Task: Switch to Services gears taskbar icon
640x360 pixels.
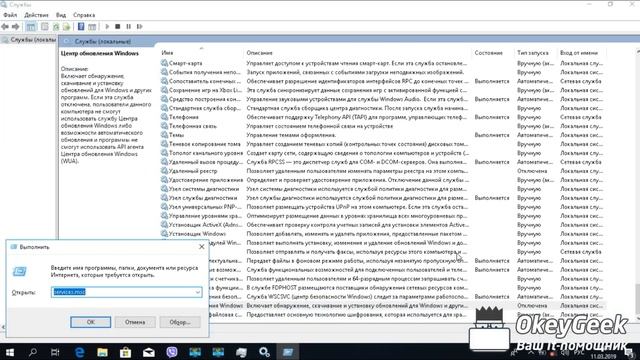Action: coord(264,352)
